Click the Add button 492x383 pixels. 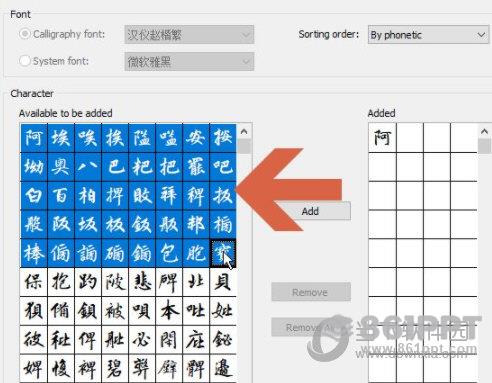point(310,211)
